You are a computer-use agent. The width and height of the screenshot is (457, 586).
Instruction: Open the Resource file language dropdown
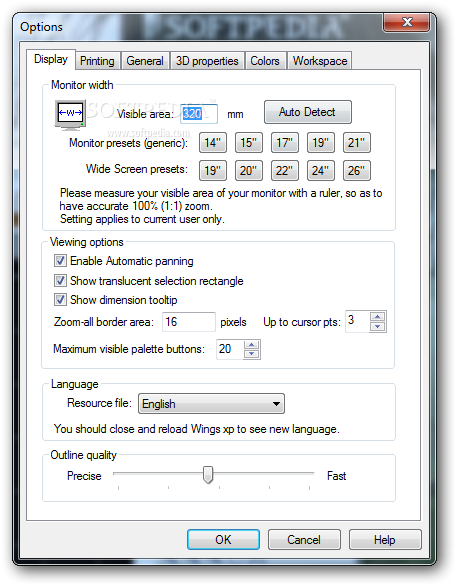[x=211, y=404]
